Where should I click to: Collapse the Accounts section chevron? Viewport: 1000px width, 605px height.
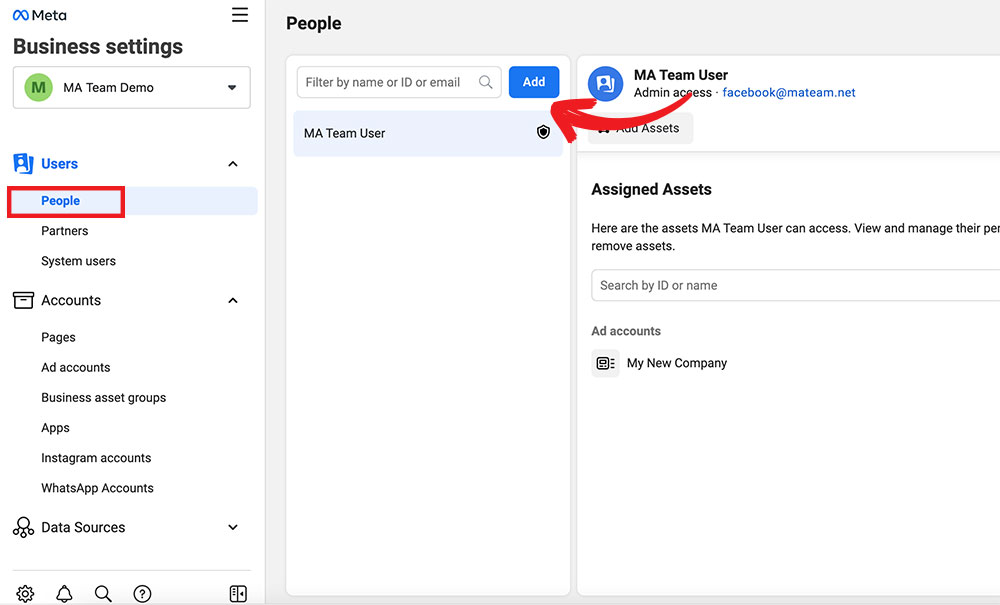pyautogui.click(x=233, y=300)
